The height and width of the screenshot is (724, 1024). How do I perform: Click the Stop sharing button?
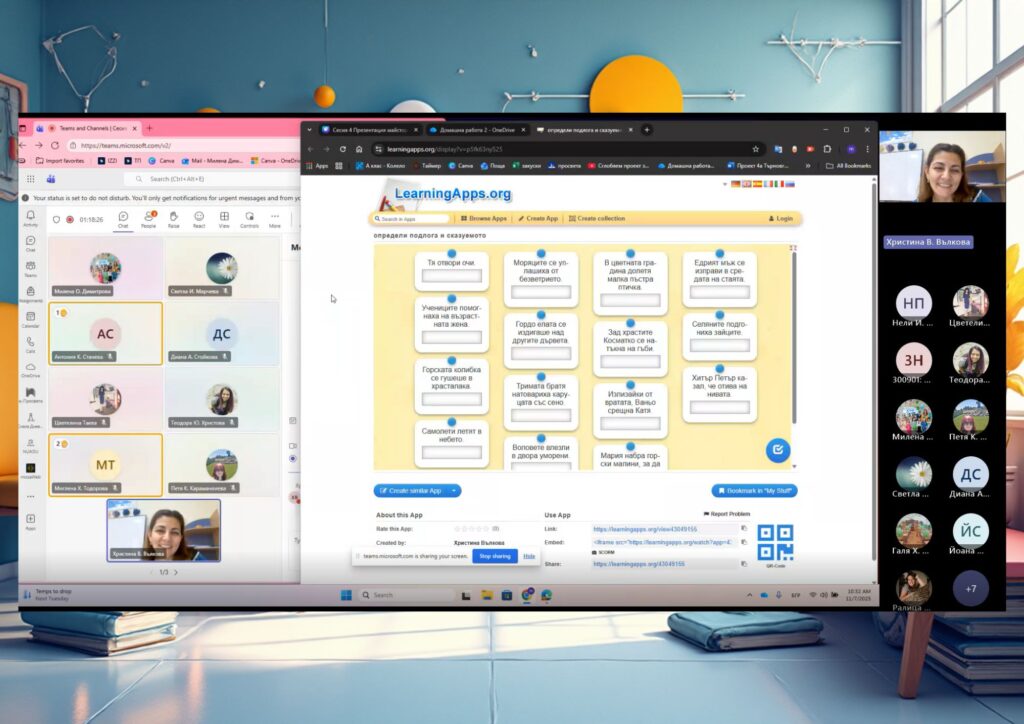pos(495,556)
